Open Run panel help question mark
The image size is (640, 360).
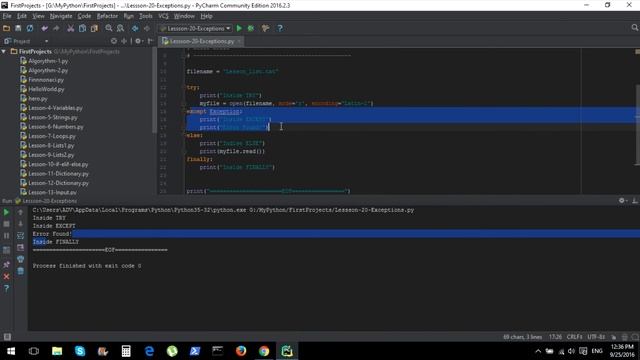pos(6,288)
